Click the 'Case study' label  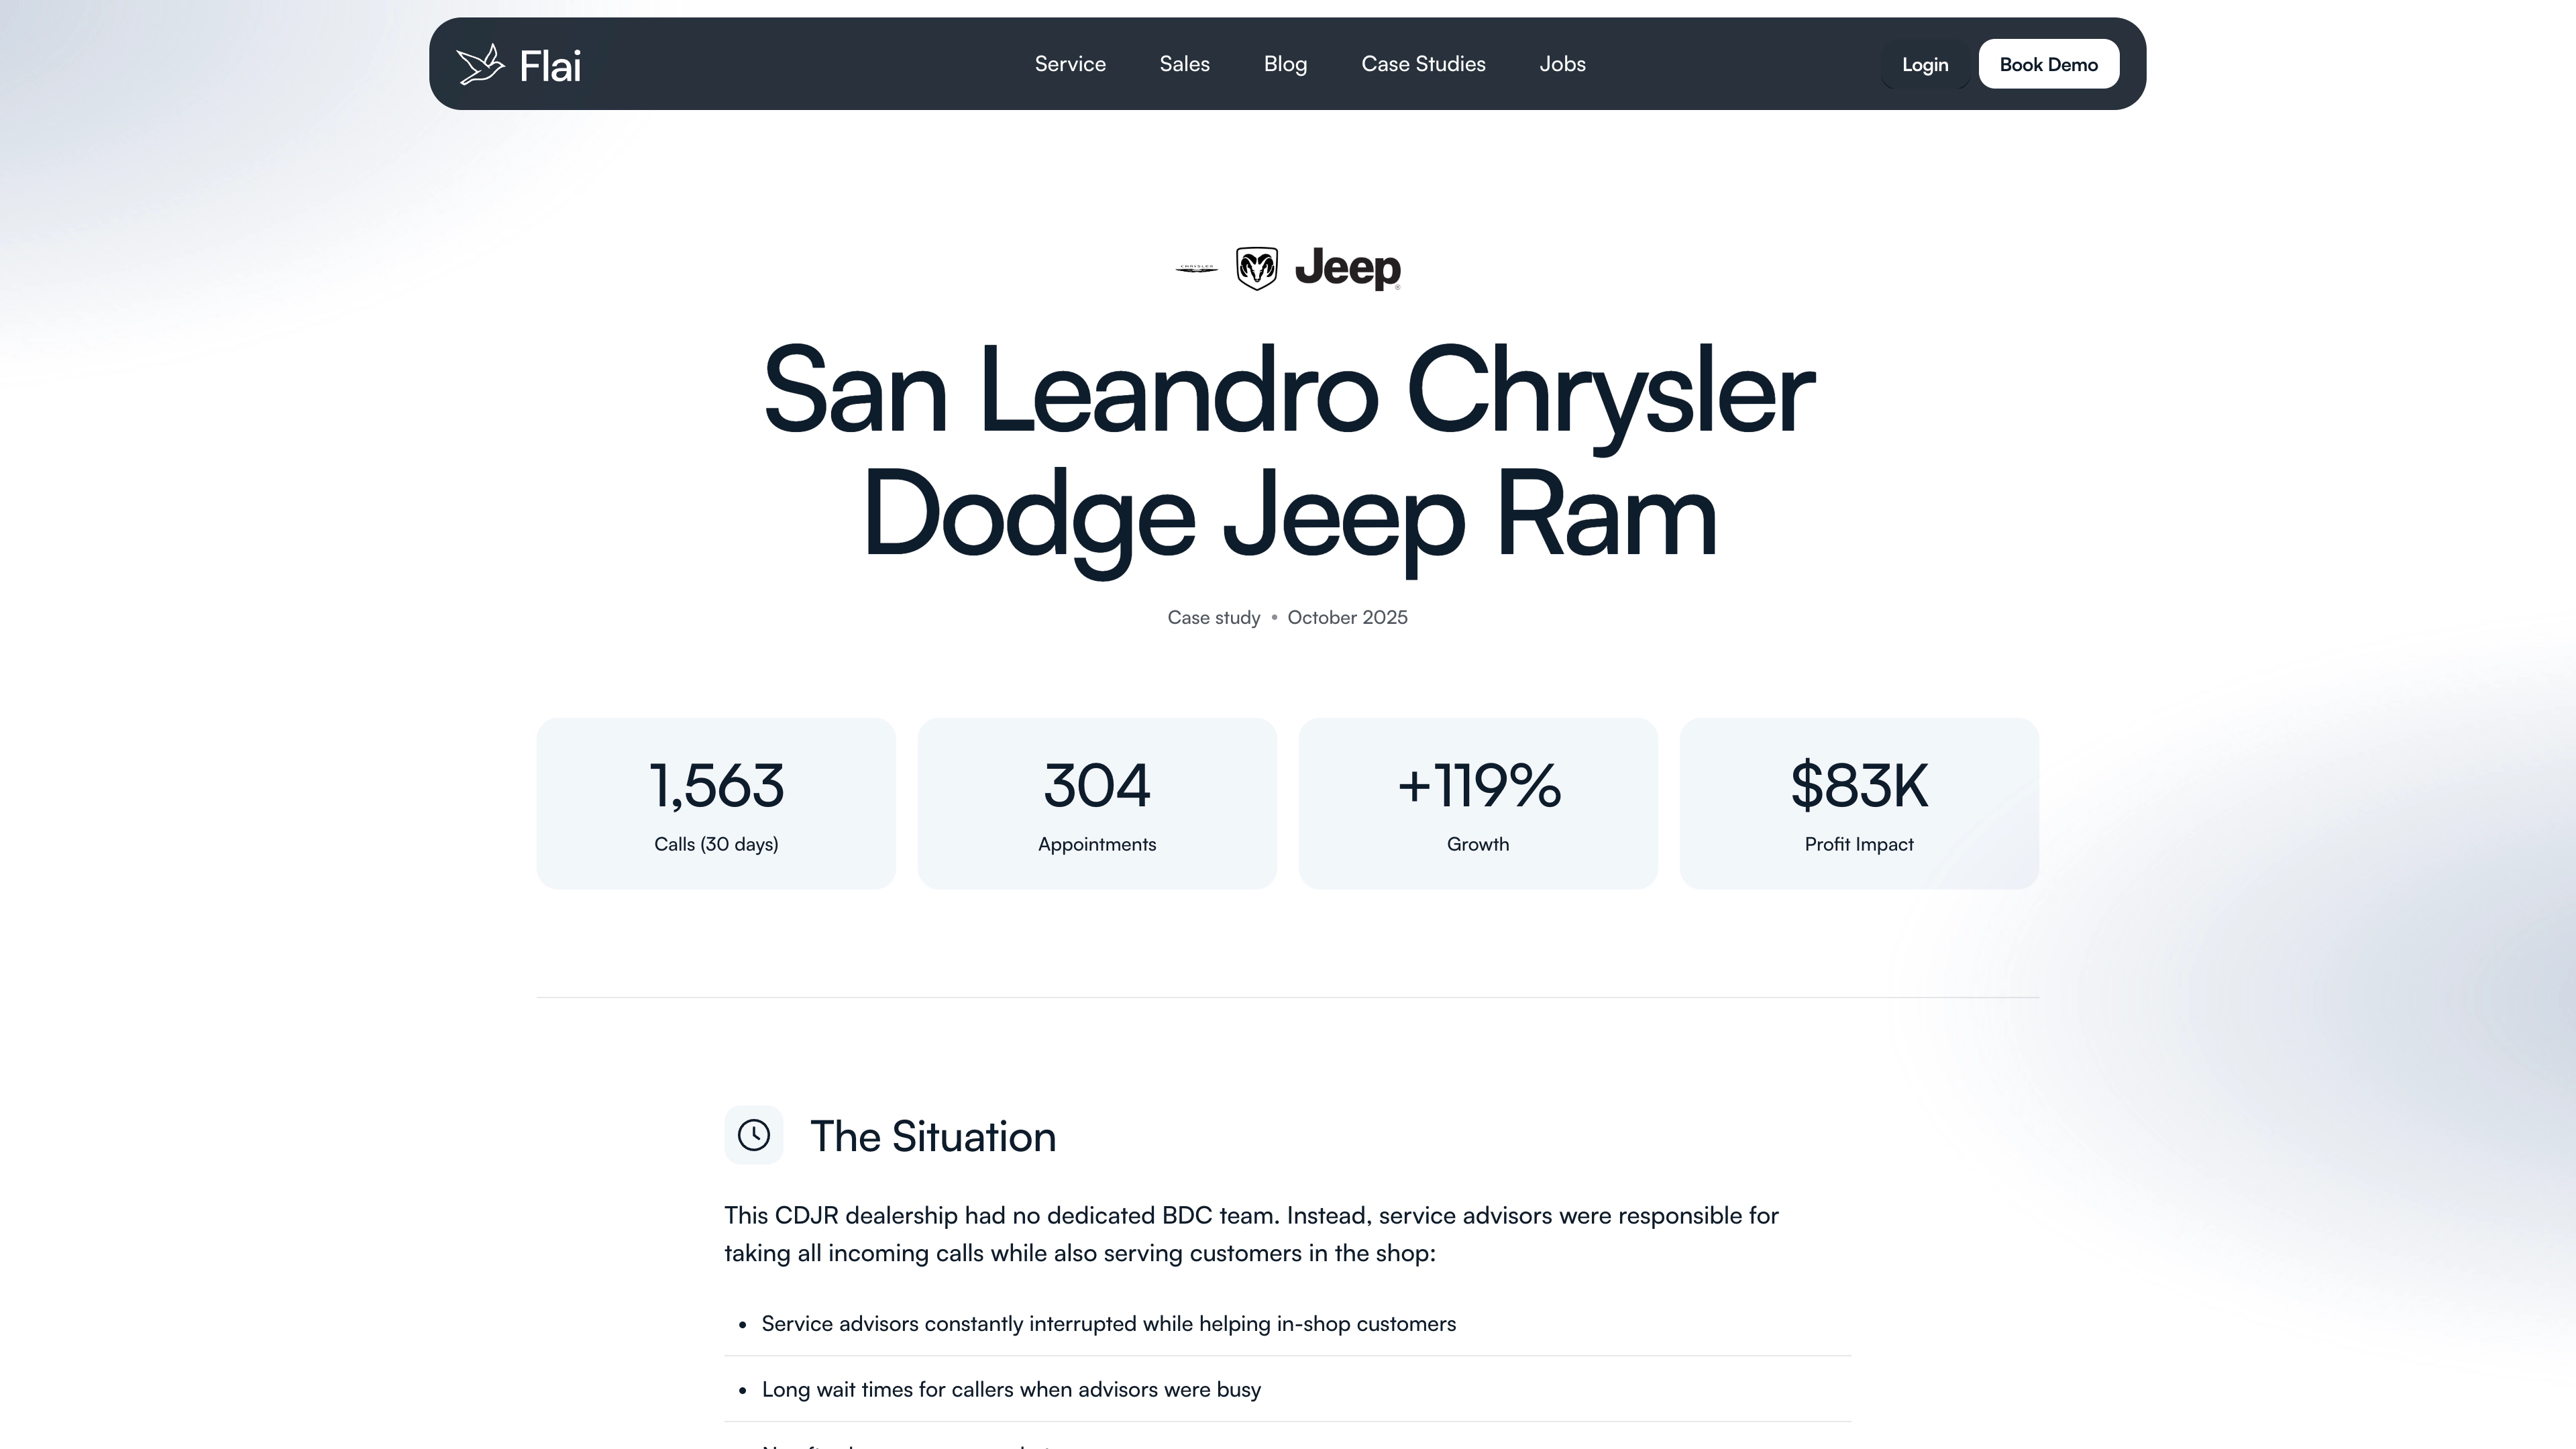[1214, 617]
